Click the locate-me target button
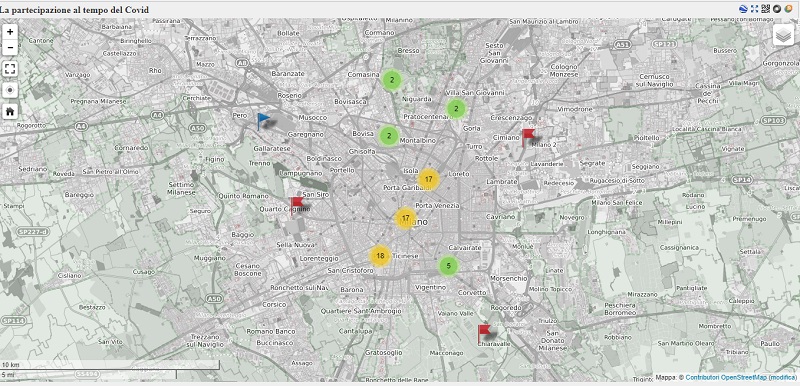 pyautogui.click(x=10, y=91)
